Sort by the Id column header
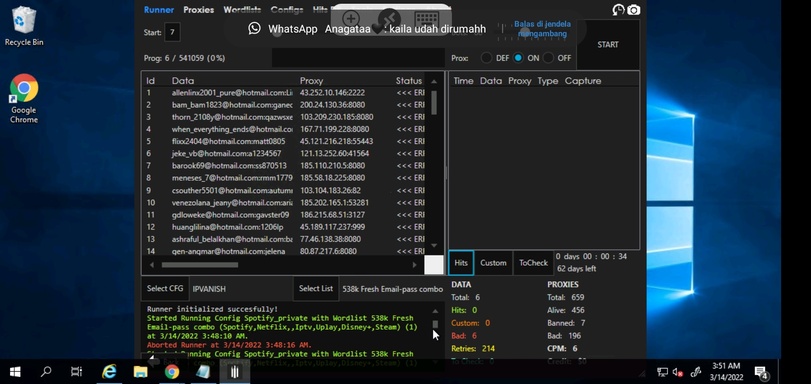 coord(151,81)
